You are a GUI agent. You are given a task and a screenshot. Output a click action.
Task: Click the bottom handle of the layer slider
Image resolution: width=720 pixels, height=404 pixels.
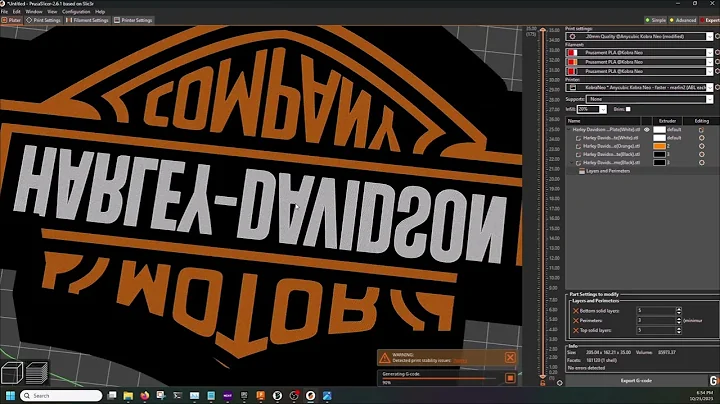(543, 376)
